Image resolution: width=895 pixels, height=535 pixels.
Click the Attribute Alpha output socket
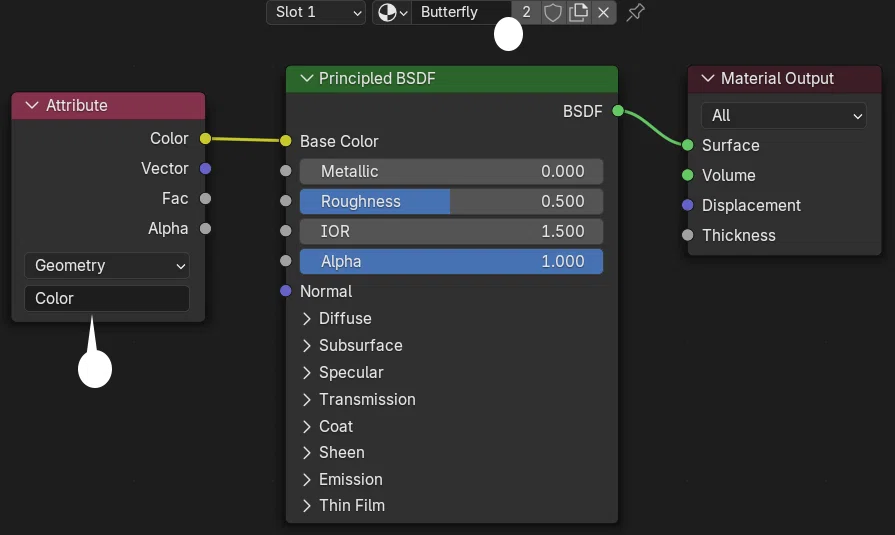[x=205, y=228]
